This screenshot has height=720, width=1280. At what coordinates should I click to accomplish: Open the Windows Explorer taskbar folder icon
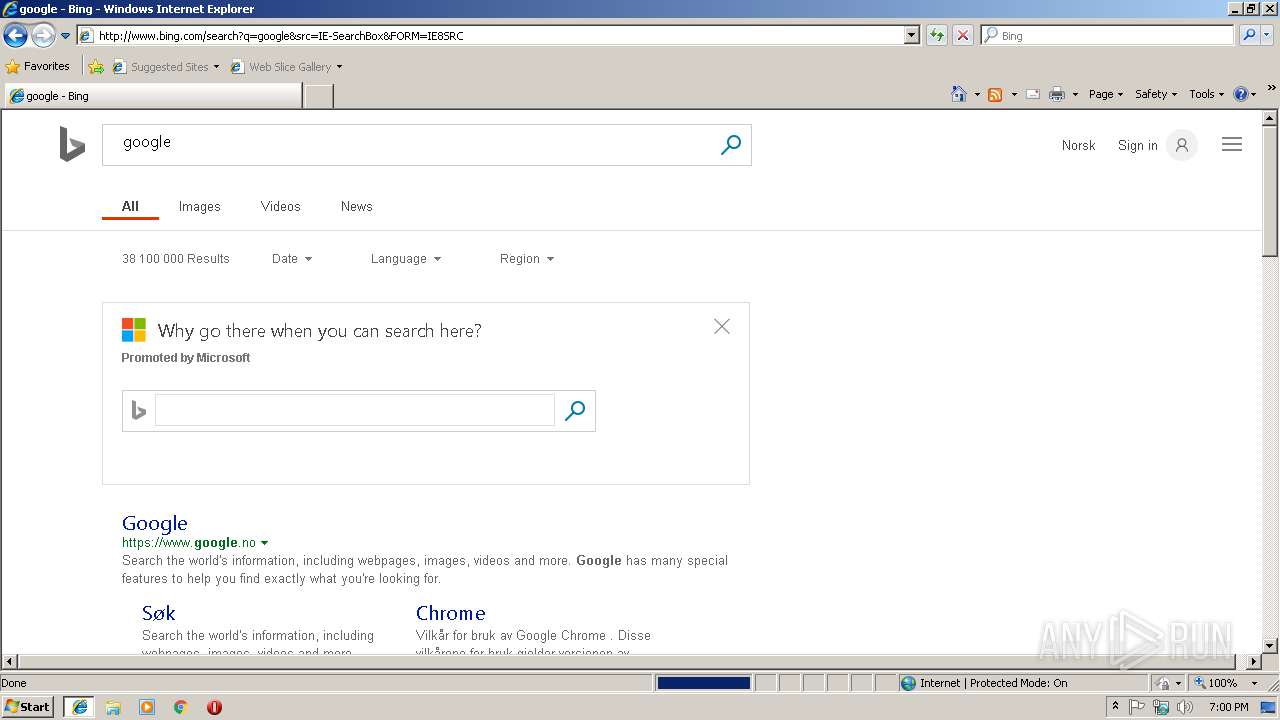click(113, 707)
